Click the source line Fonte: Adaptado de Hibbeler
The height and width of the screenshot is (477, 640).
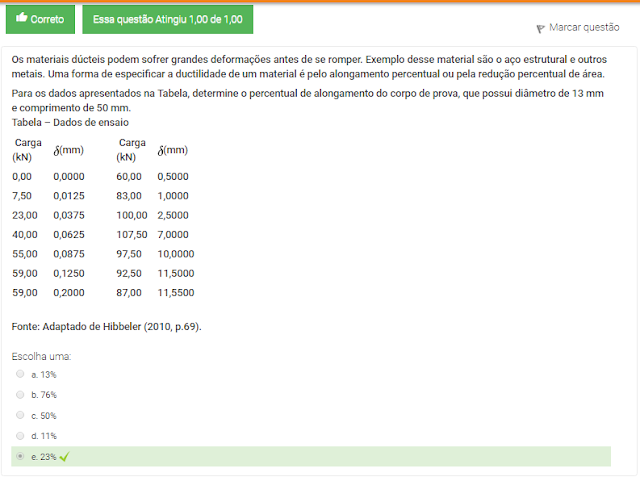point(107,327)
